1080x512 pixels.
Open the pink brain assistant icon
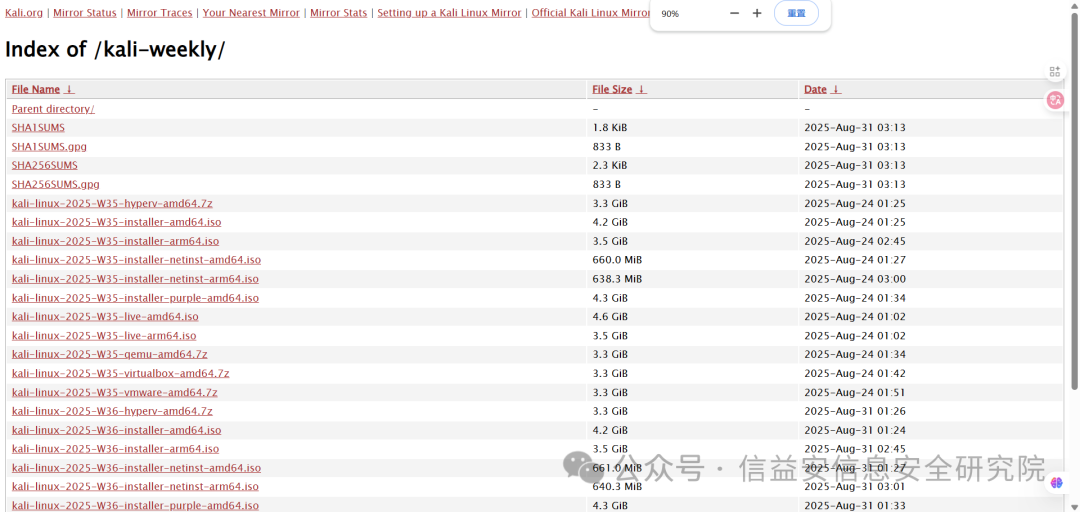1057,483
